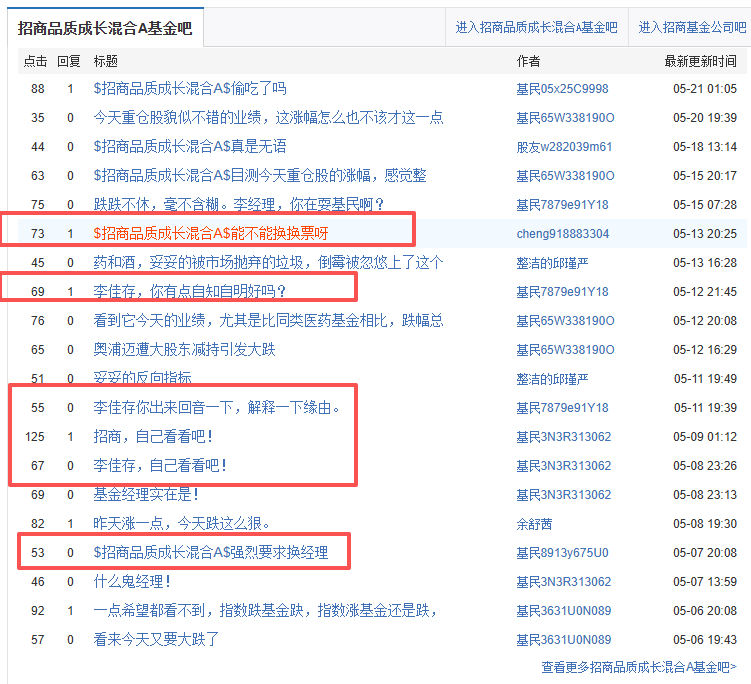Open post 李佳存，你有点自知自明好吗？
The height and width of the screenshot is (684, 751).
[190, 291]
